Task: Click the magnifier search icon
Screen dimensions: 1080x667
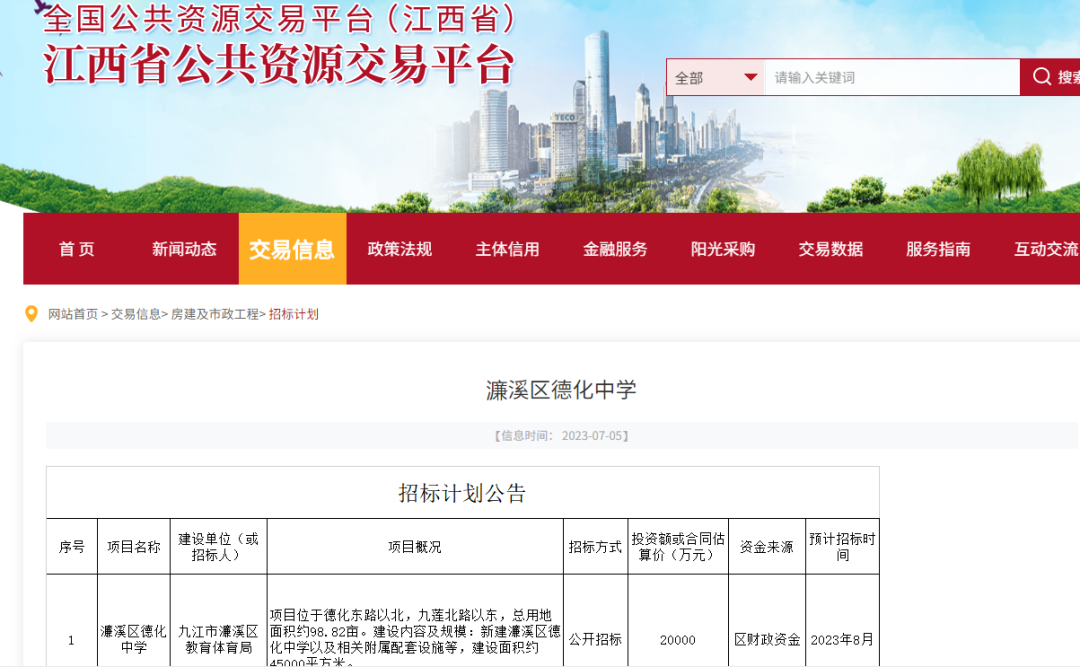Action: [x=1041, y=77]
